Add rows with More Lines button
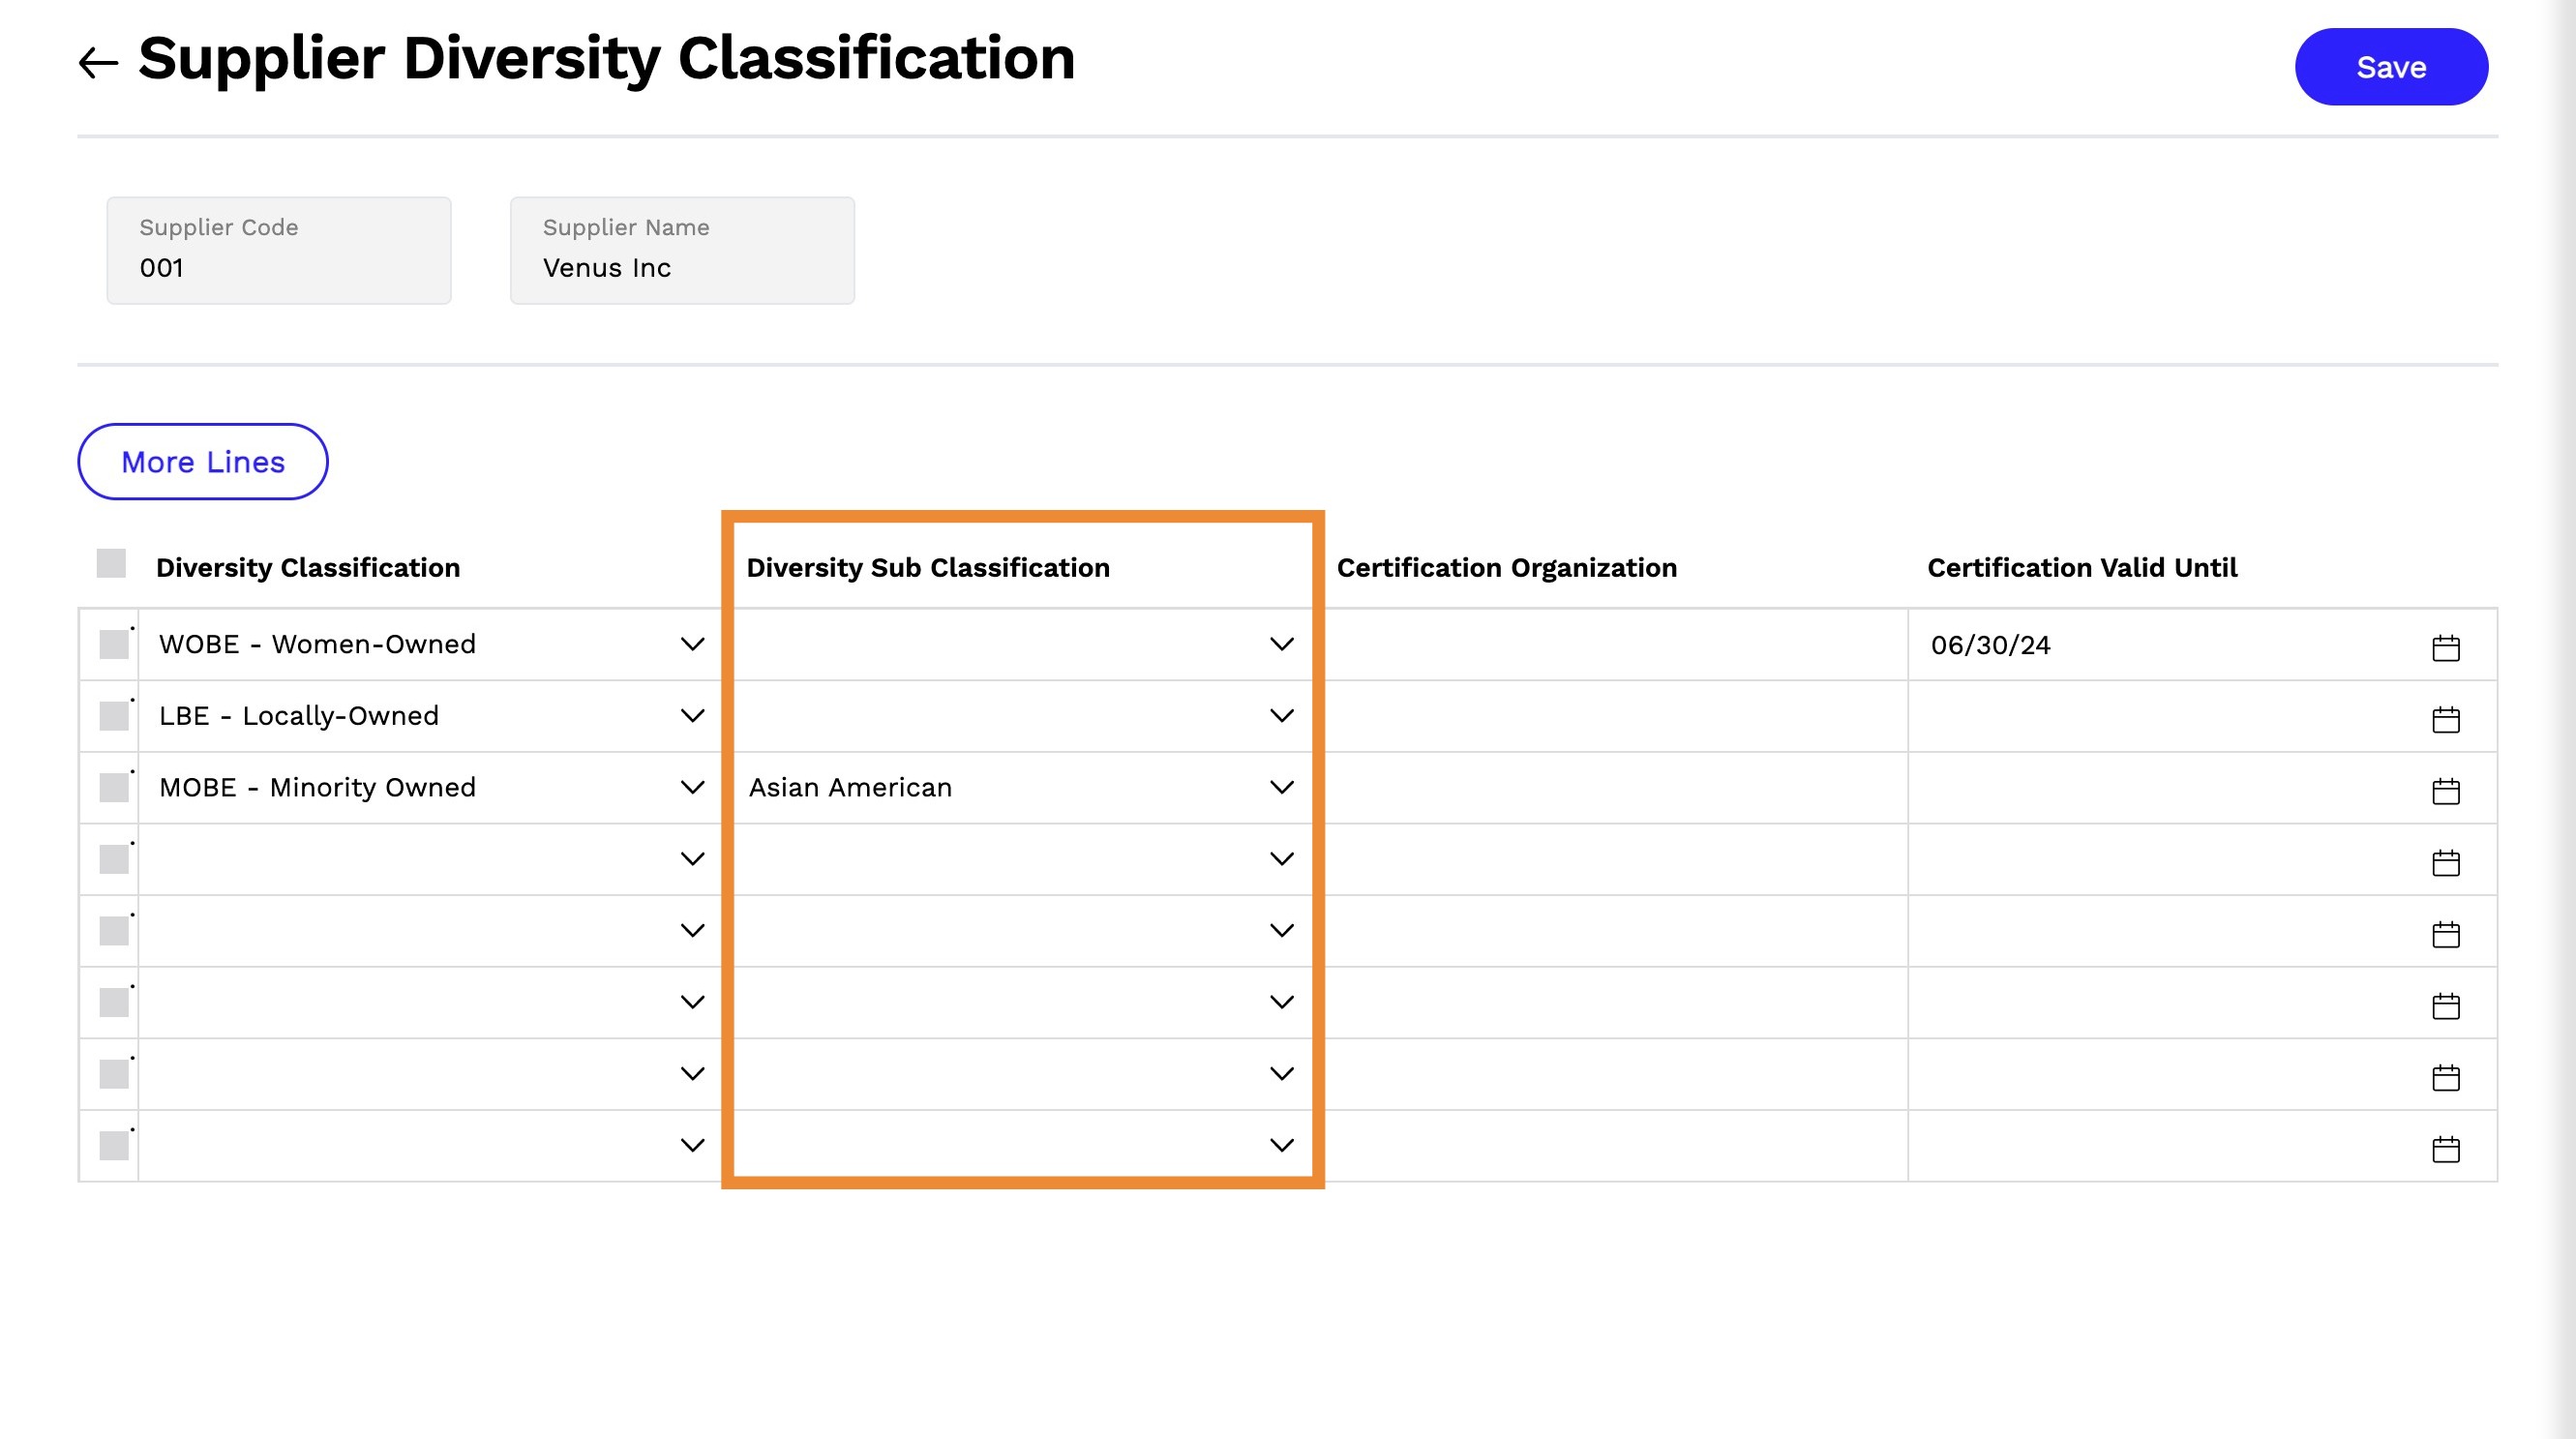2576x1439 pixels. tap(203, 461)
